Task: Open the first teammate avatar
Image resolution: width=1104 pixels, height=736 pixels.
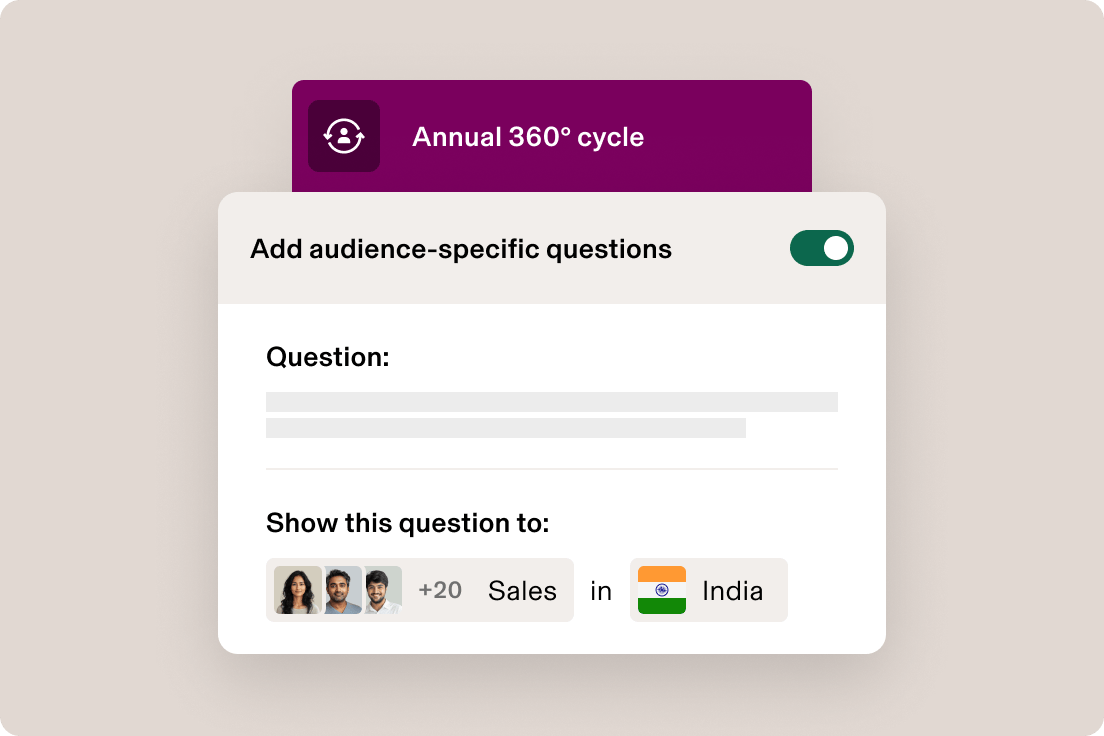Action: (298, 590)
